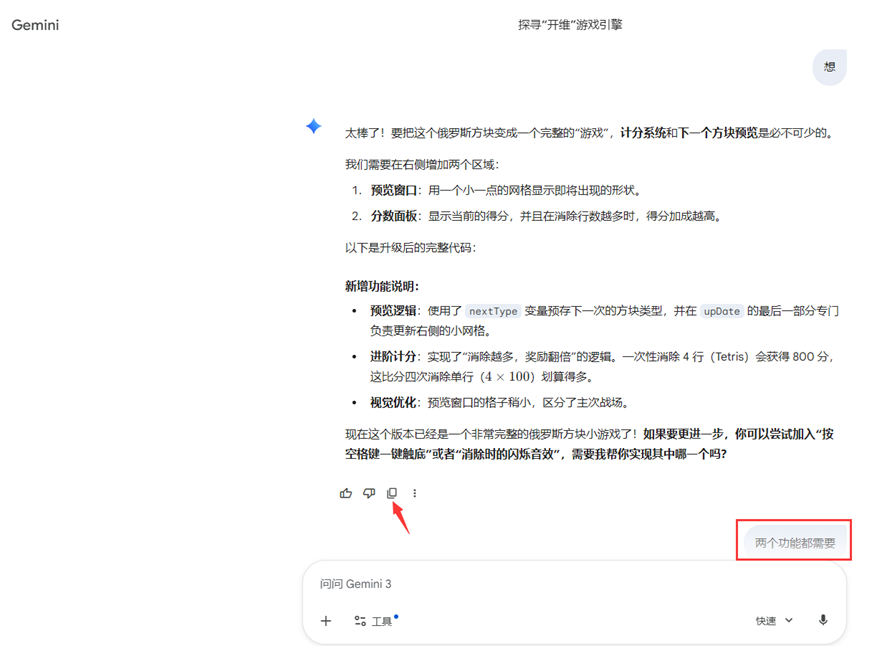Screen dimensions: 869x648
Task: Click the Gemini logo at top left
Action: (35, 25)
